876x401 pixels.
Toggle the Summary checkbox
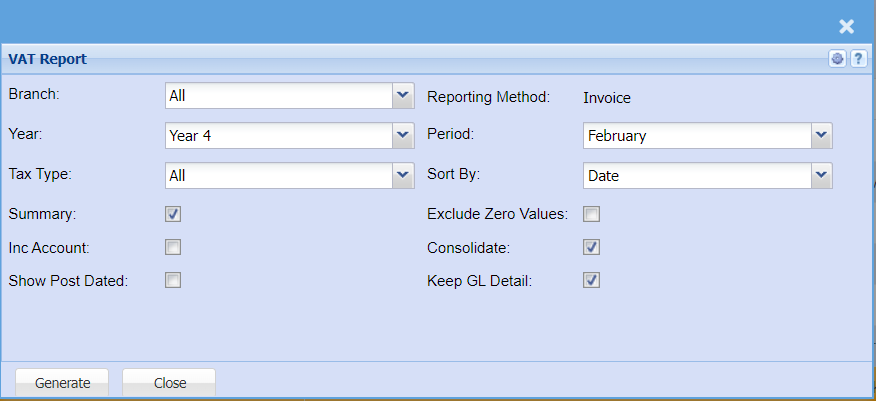(173, 214)
